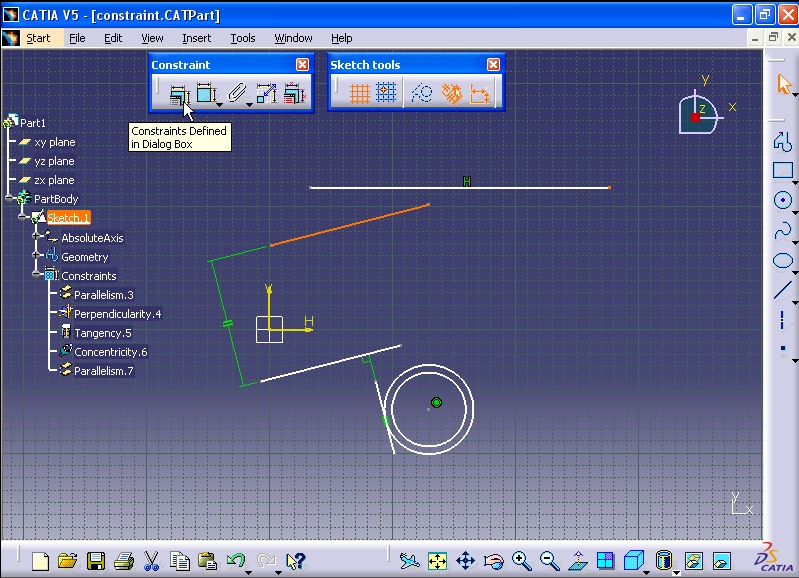Click the Open file icon
The height and width of the screenshot is (578, 799).
tap(67, 561)
